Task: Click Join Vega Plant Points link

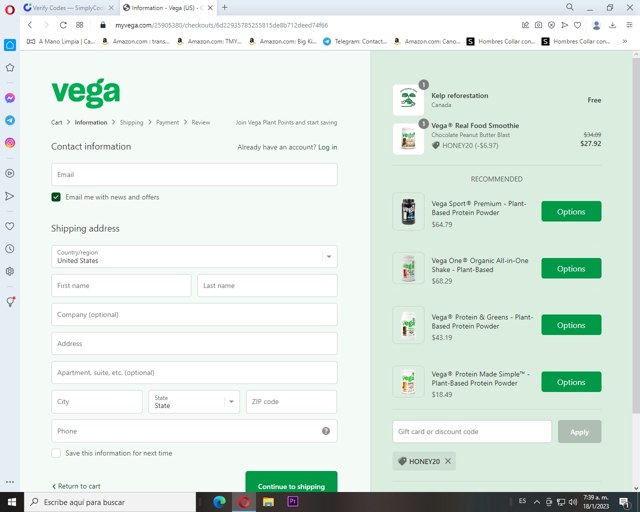Action: click(x=286, y=122)
